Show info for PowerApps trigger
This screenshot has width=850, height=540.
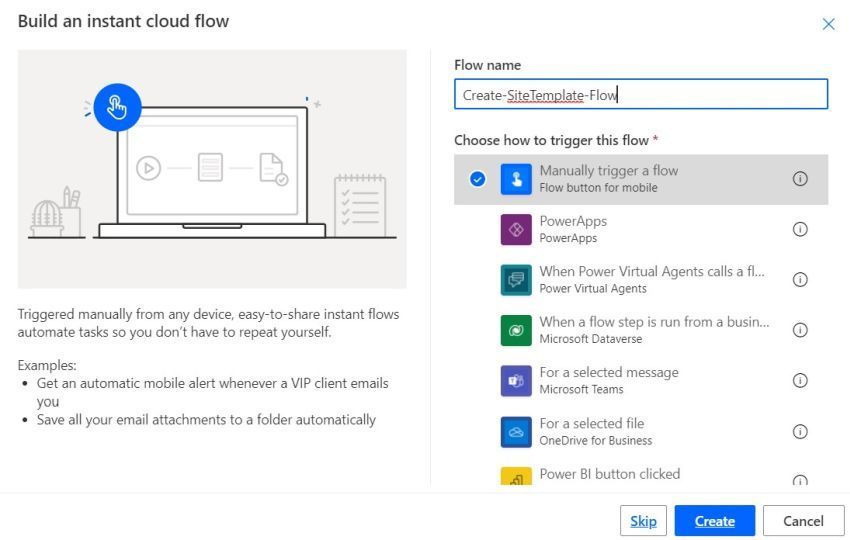(x=800, y=229)
